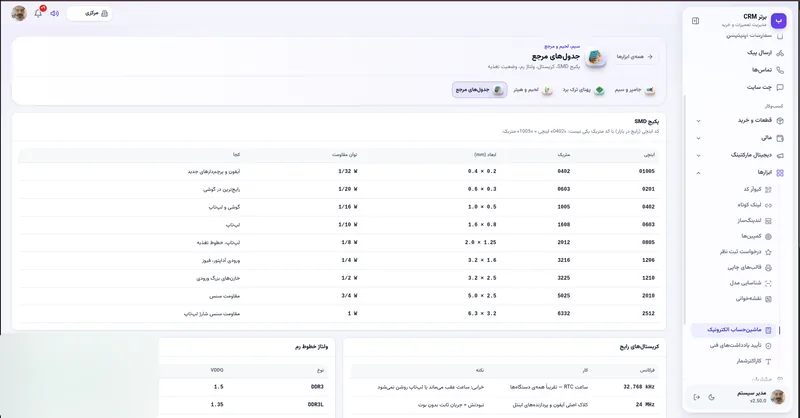
Task: Expand the دیجیتال مارکتینگ section chevron
Action: pyautogui.click(x=698, y=156)
